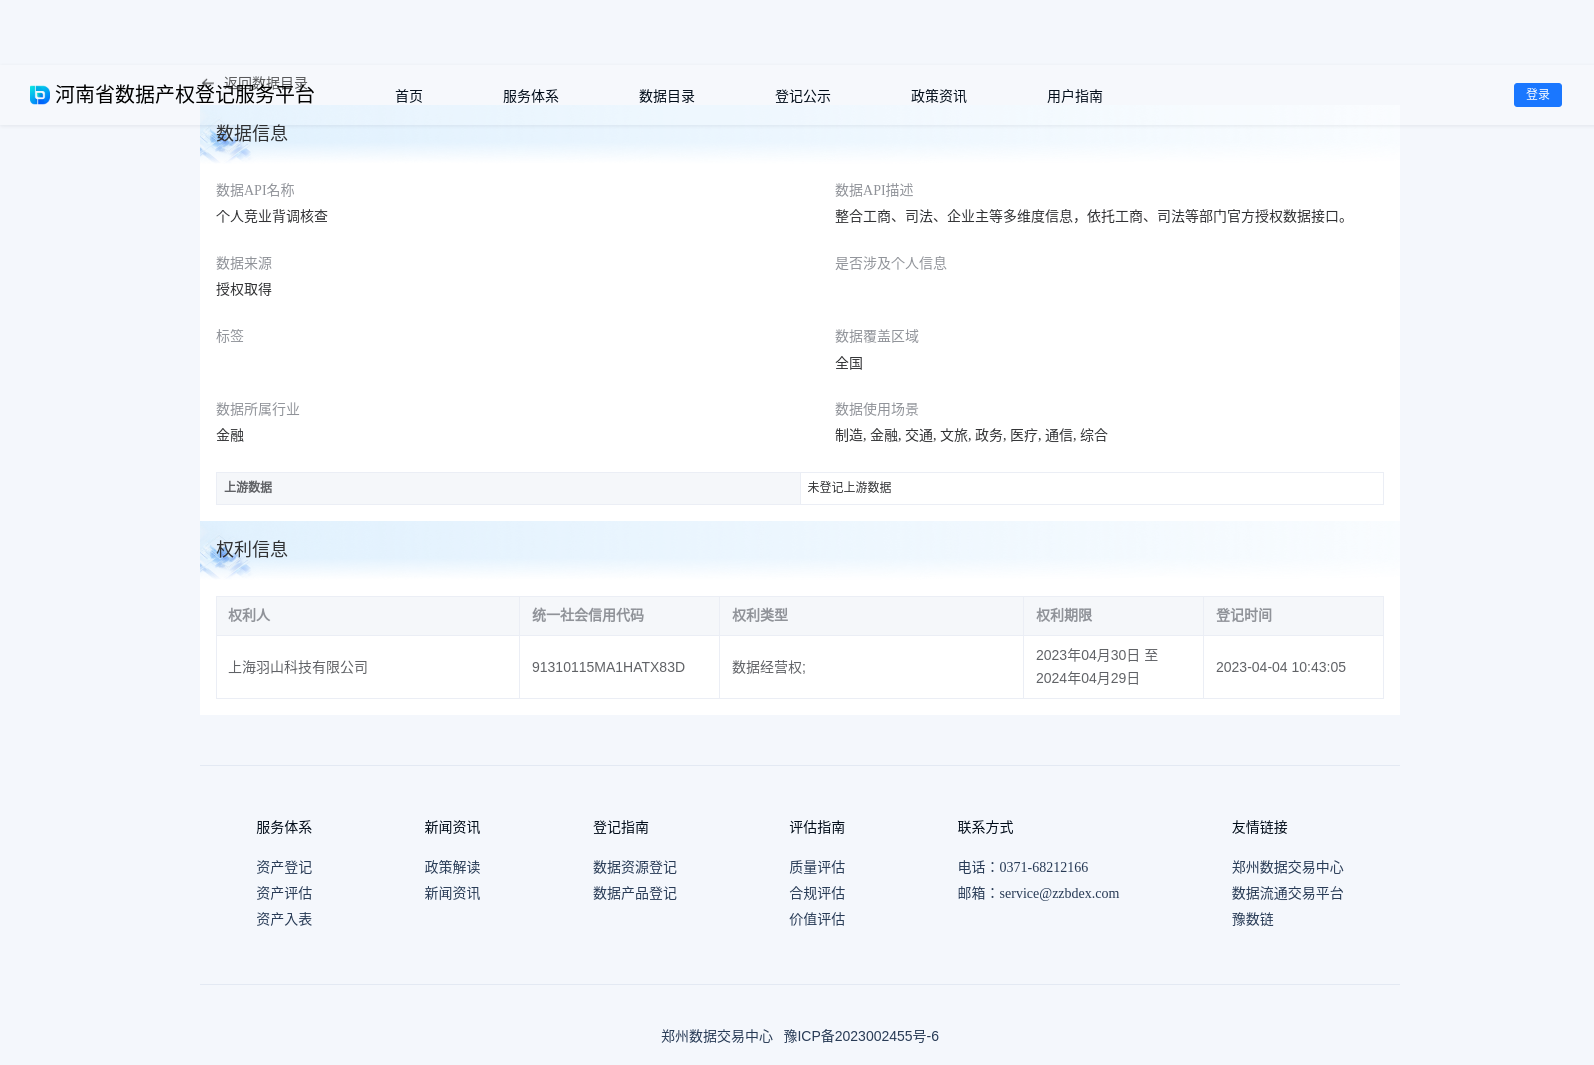
Task: Select the usage scenarios list text
Action: click(x=971, y=435)
